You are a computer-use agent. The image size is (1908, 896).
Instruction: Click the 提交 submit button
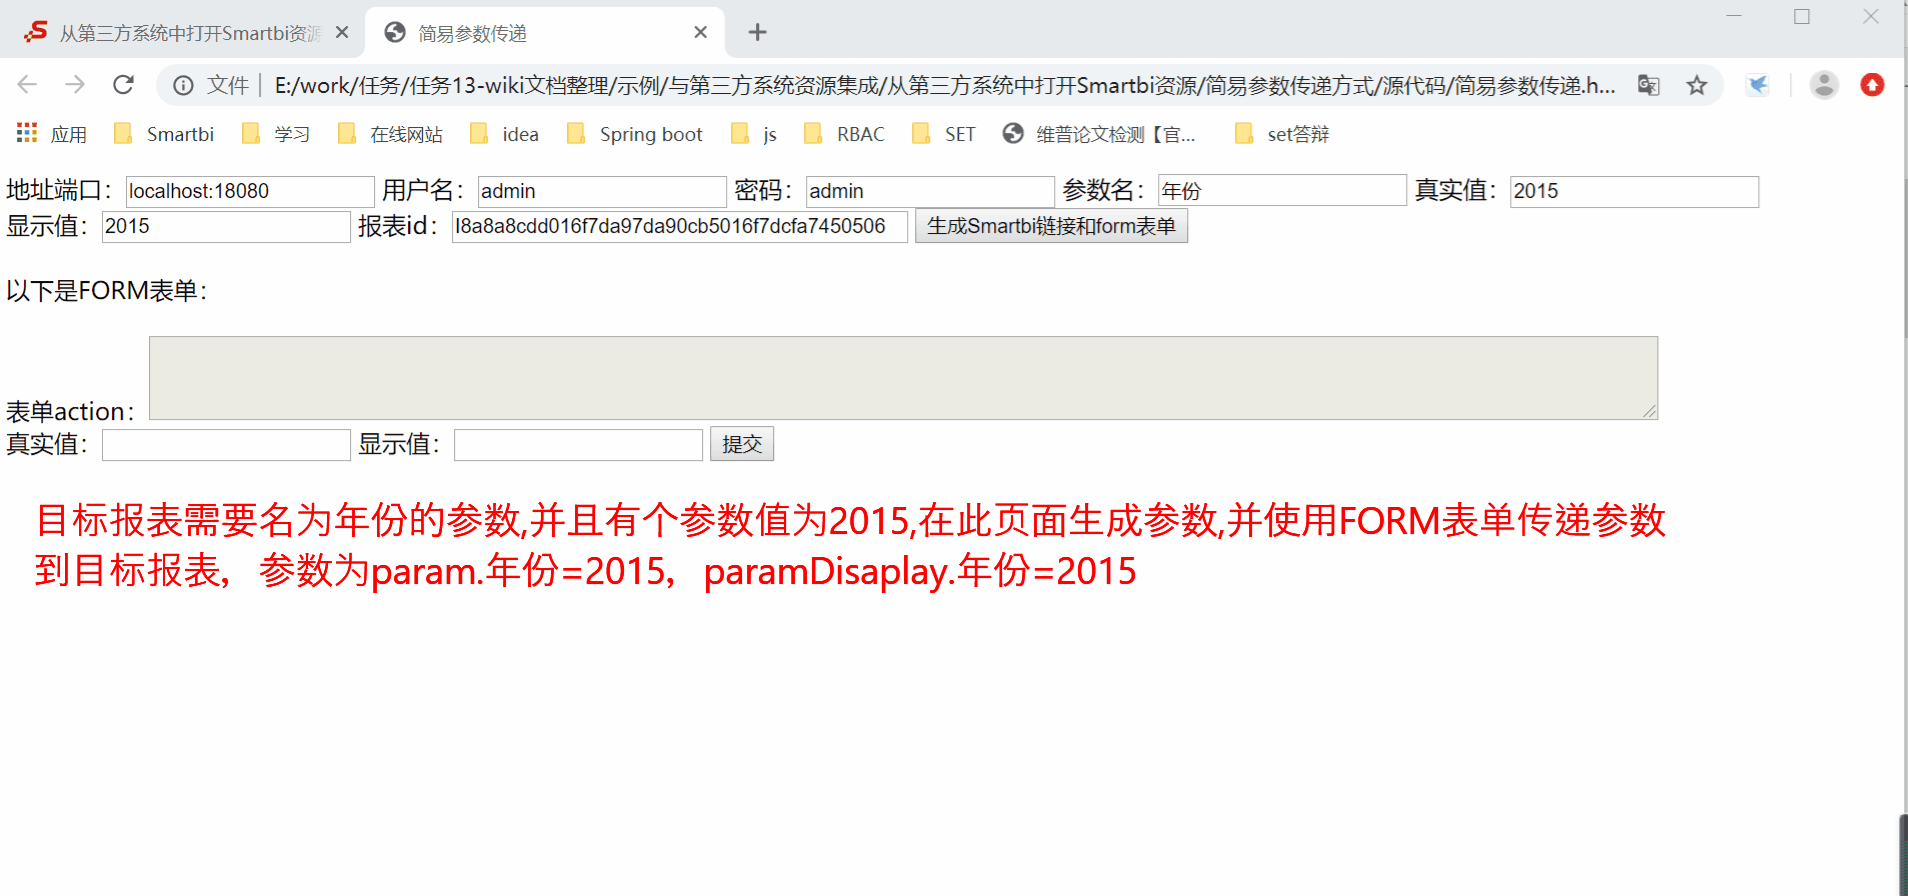coord(742,444)
